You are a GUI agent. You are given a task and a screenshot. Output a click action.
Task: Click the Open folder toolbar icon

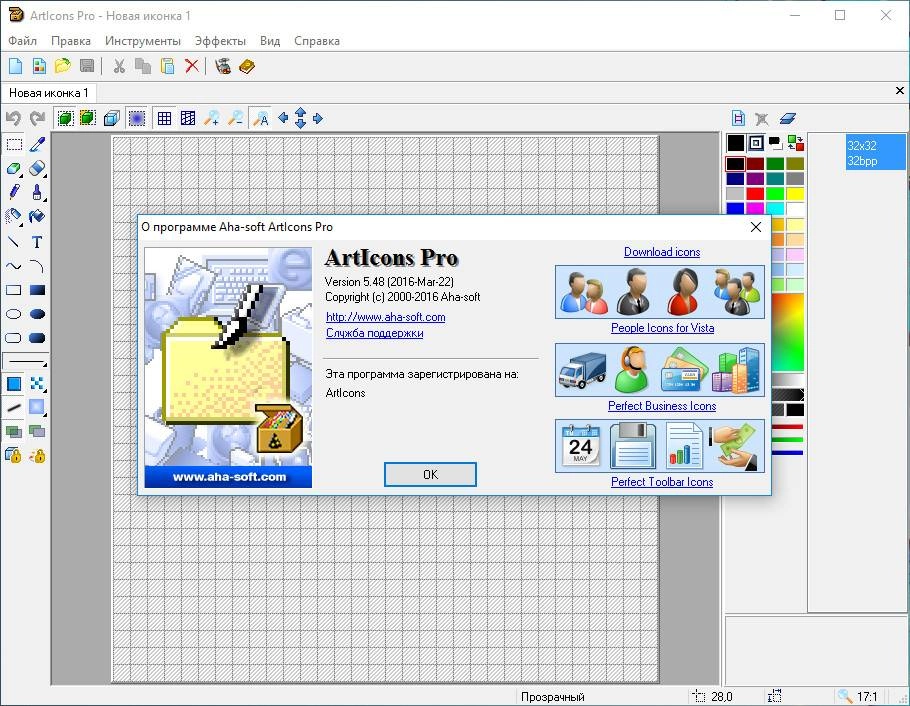coord(63,66)
